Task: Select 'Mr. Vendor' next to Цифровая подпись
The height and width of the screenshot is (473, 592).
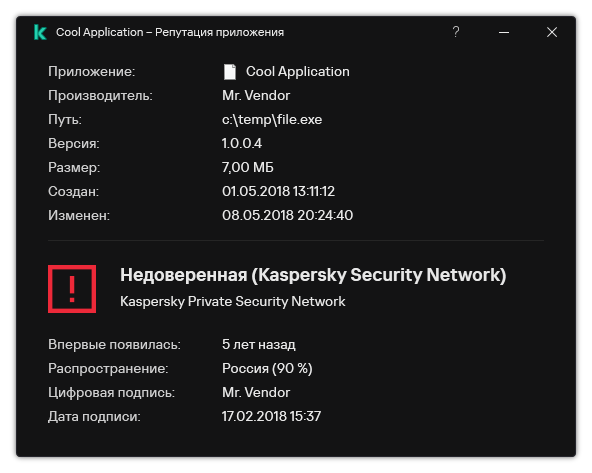Action: coord(256,393)
